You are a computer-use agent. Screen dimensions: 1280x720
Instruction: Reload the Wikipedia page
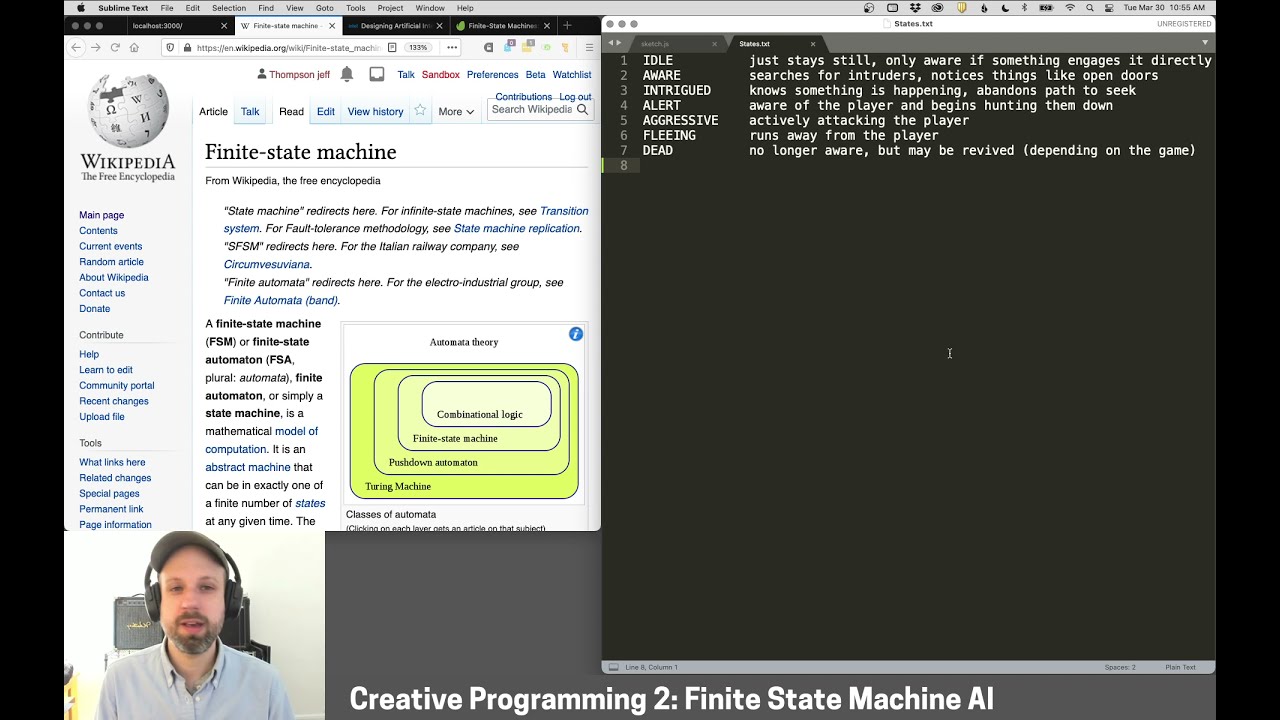point(115,47)
